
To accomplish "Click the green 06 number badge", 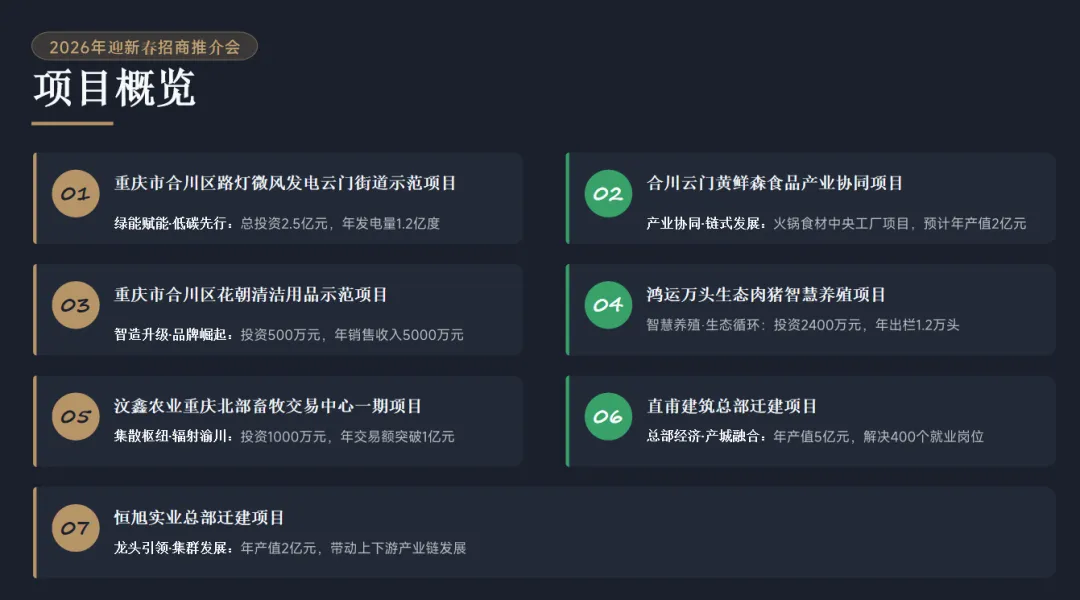I will click(x=608, y=417).
